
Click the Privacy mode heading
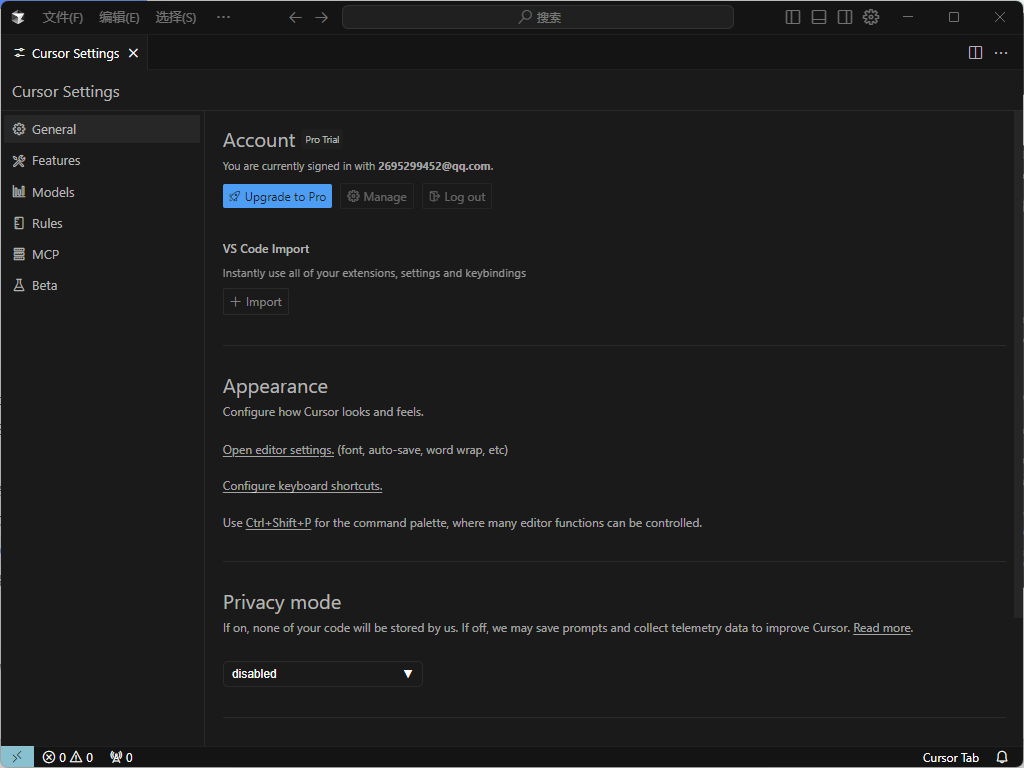pyautogui.click(x=282, y=602)
